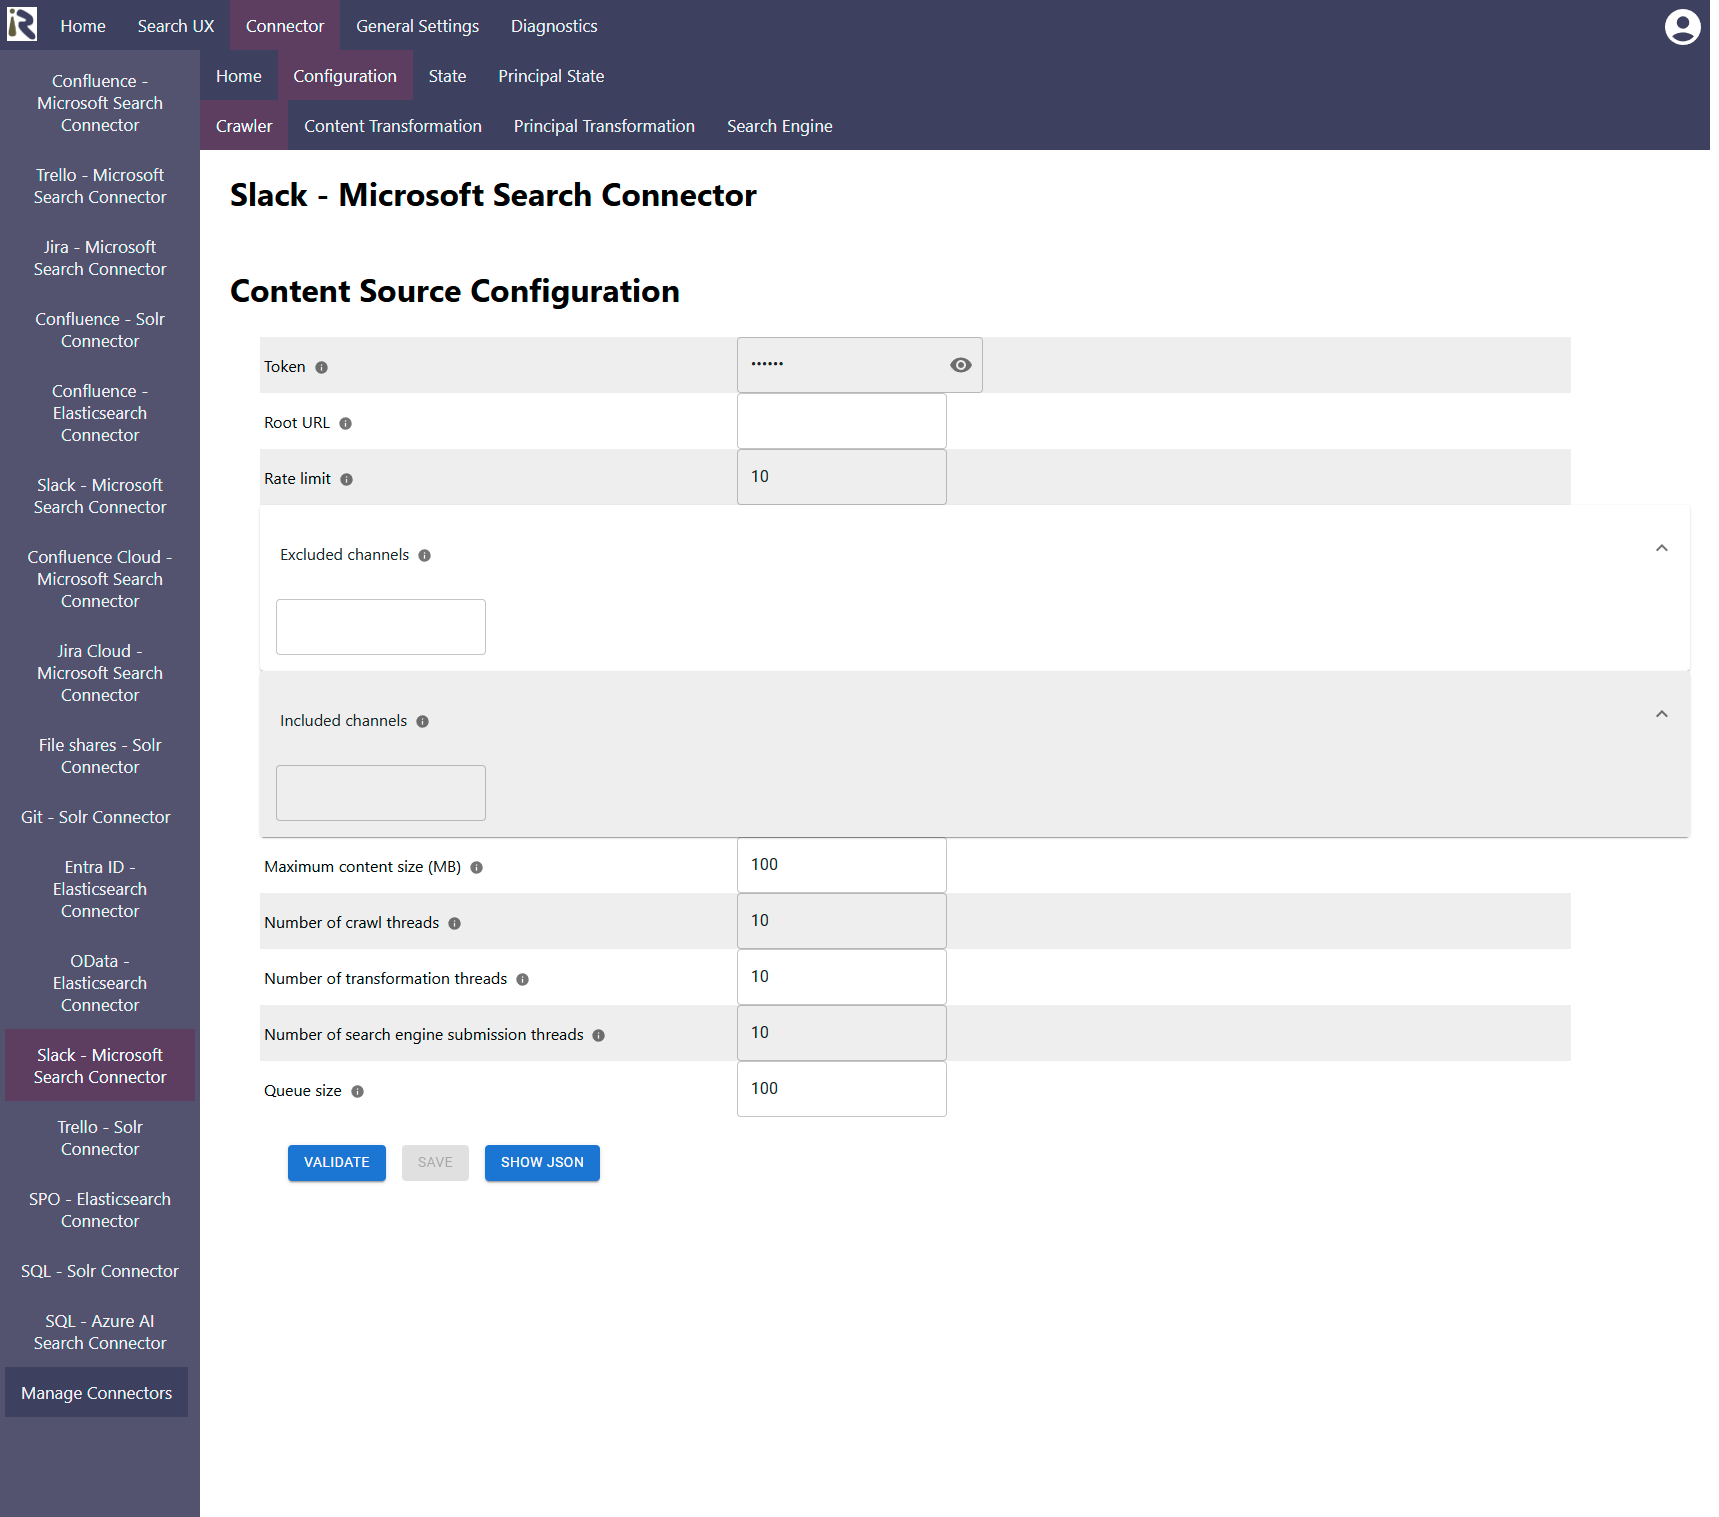Screen dimensions: 1719x1517
Task: Open File shares - Solr Connector
Action: click(x=100, y=756)
